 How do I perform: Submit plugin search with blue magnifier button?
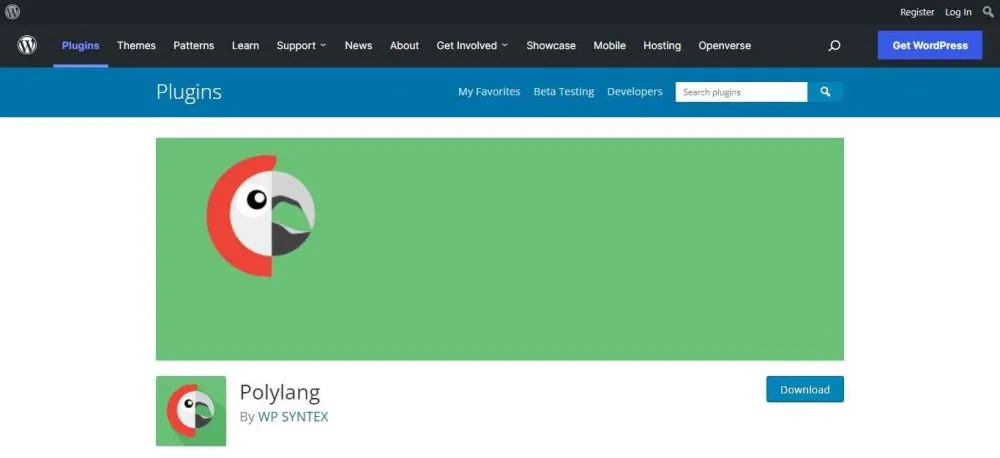point(825,92)
